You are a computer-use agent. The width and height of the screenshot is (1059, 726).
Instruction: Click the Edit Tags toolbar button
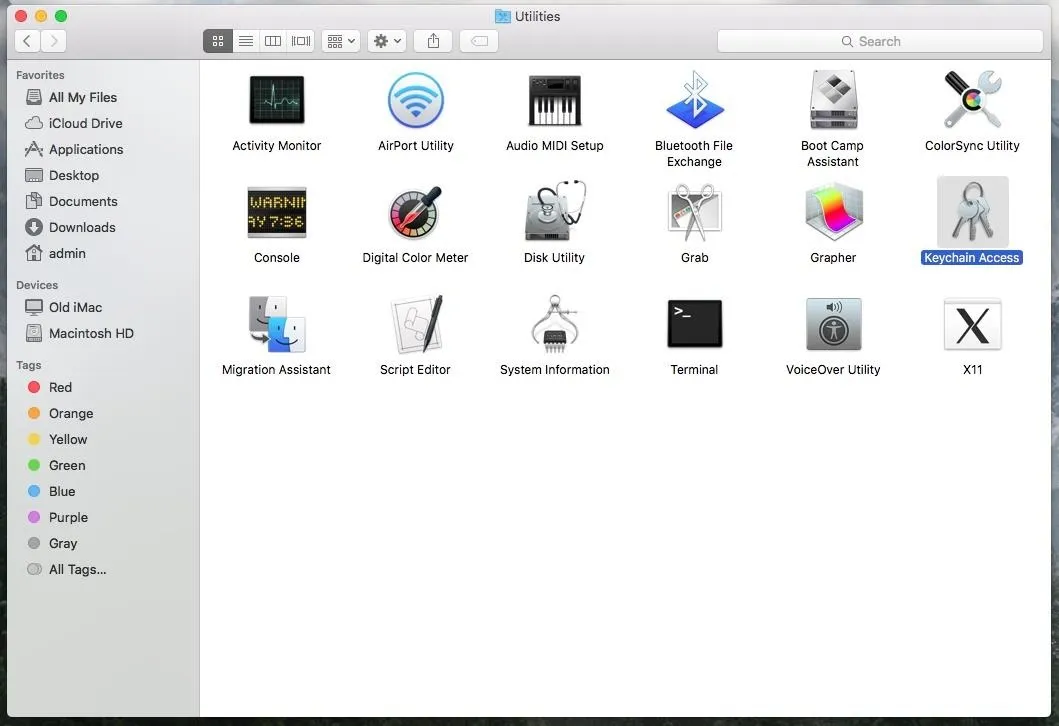(x=479, y=41)
